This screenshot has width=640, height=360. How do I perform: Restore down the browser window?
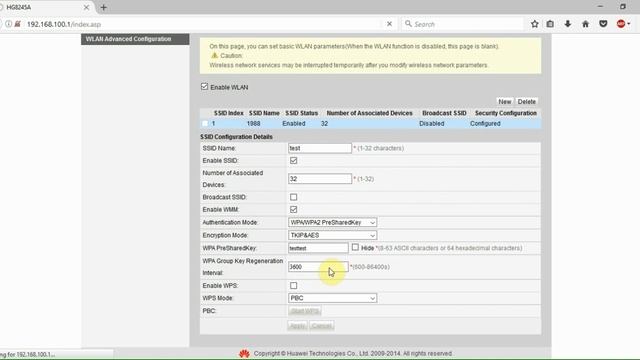(622, 7)
